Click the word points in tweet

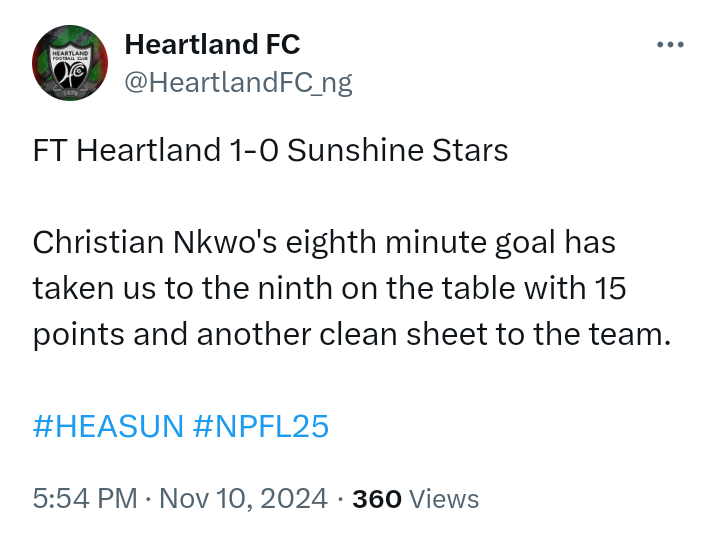78,335
